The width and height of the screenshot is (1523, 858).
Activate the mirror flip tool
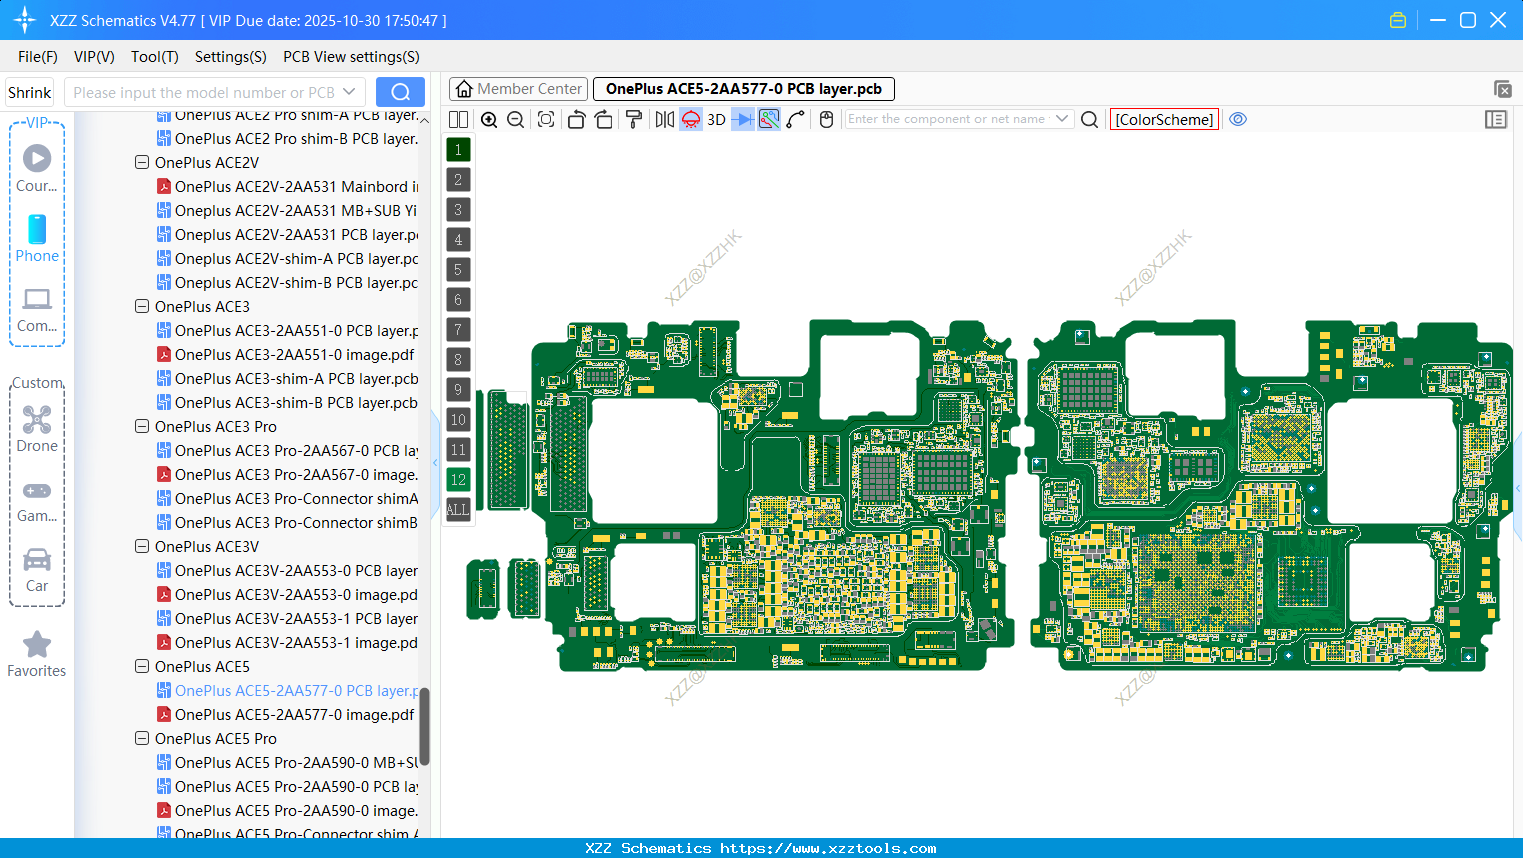(663, 119)
